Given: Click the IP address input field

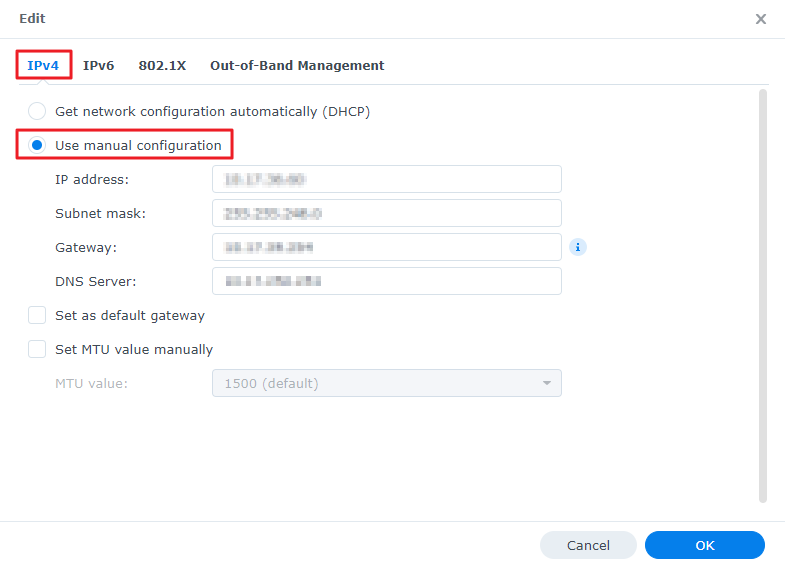Looking at the screenshot, I should (x=386, y=179).
